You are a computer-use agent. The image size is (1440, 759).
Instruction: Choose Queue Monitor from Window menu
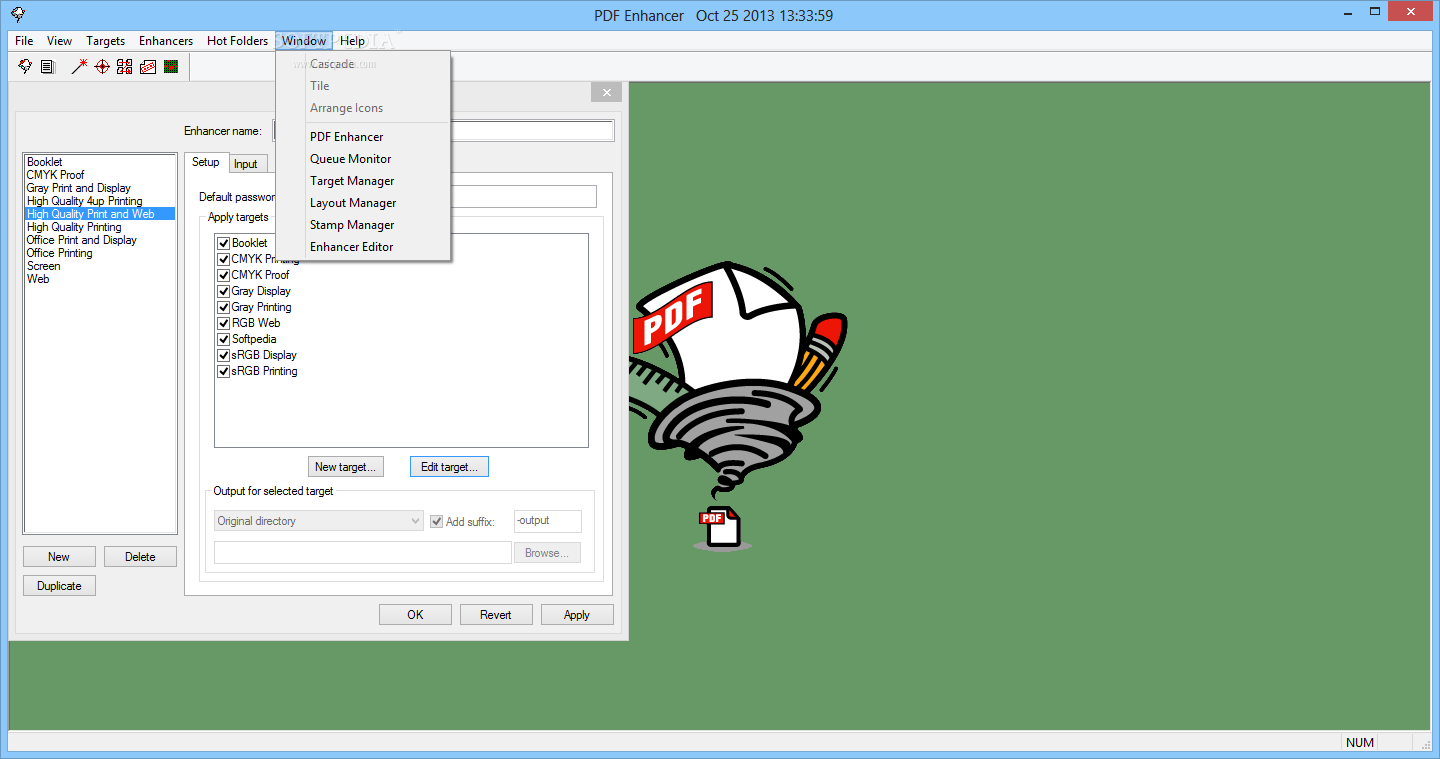[x=364, y=159]
